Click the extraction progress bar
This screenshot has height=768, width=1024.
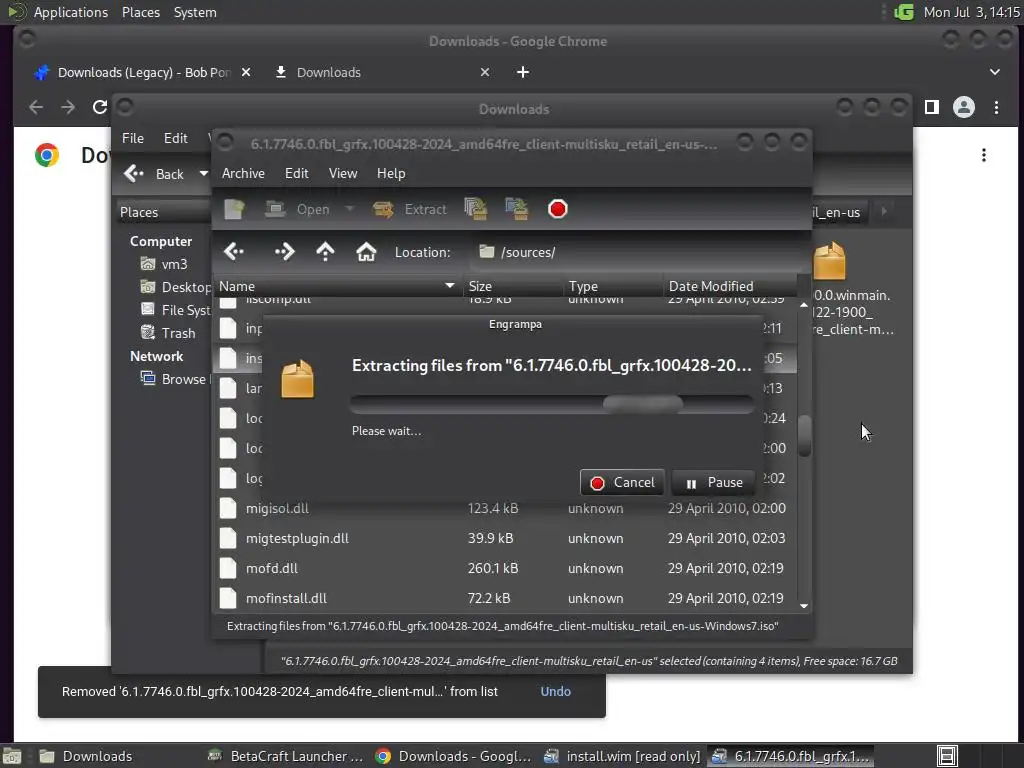[x=552, y=404]
